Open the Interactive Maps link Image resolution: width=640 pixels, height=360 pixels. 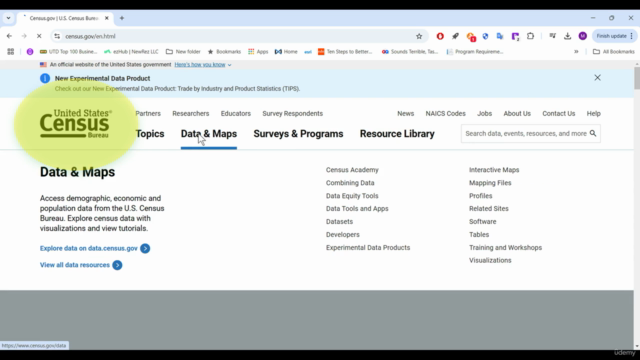tap(494, 170)
